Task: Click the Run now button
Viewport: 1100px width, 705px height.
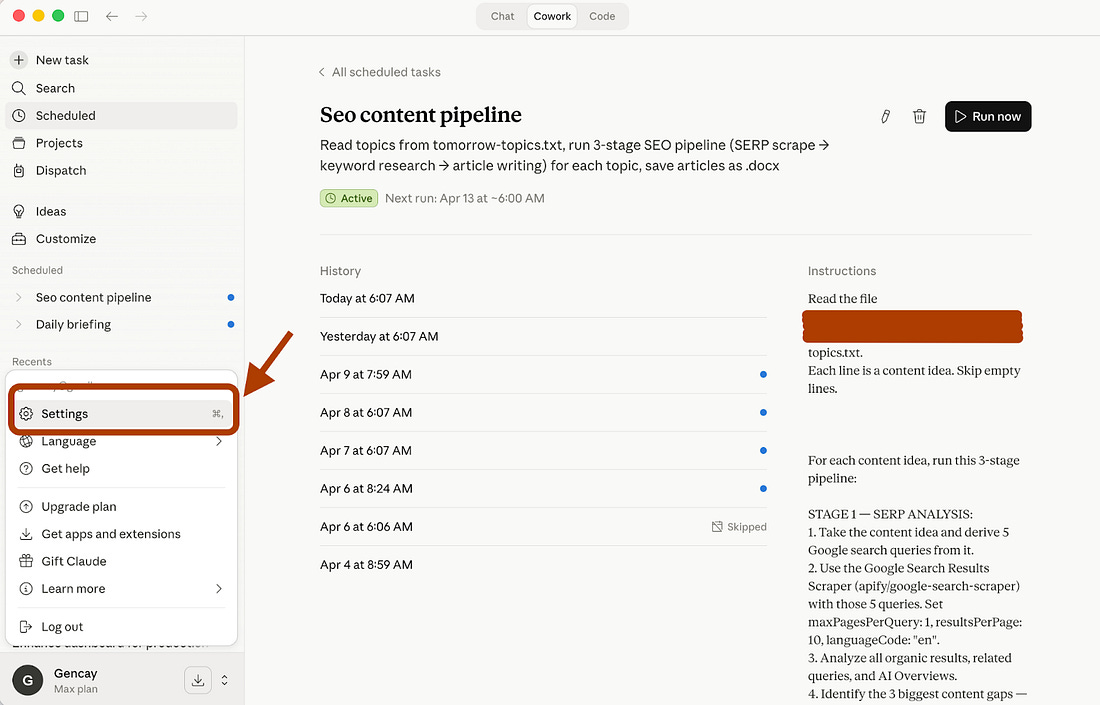Action: (988, 116)
